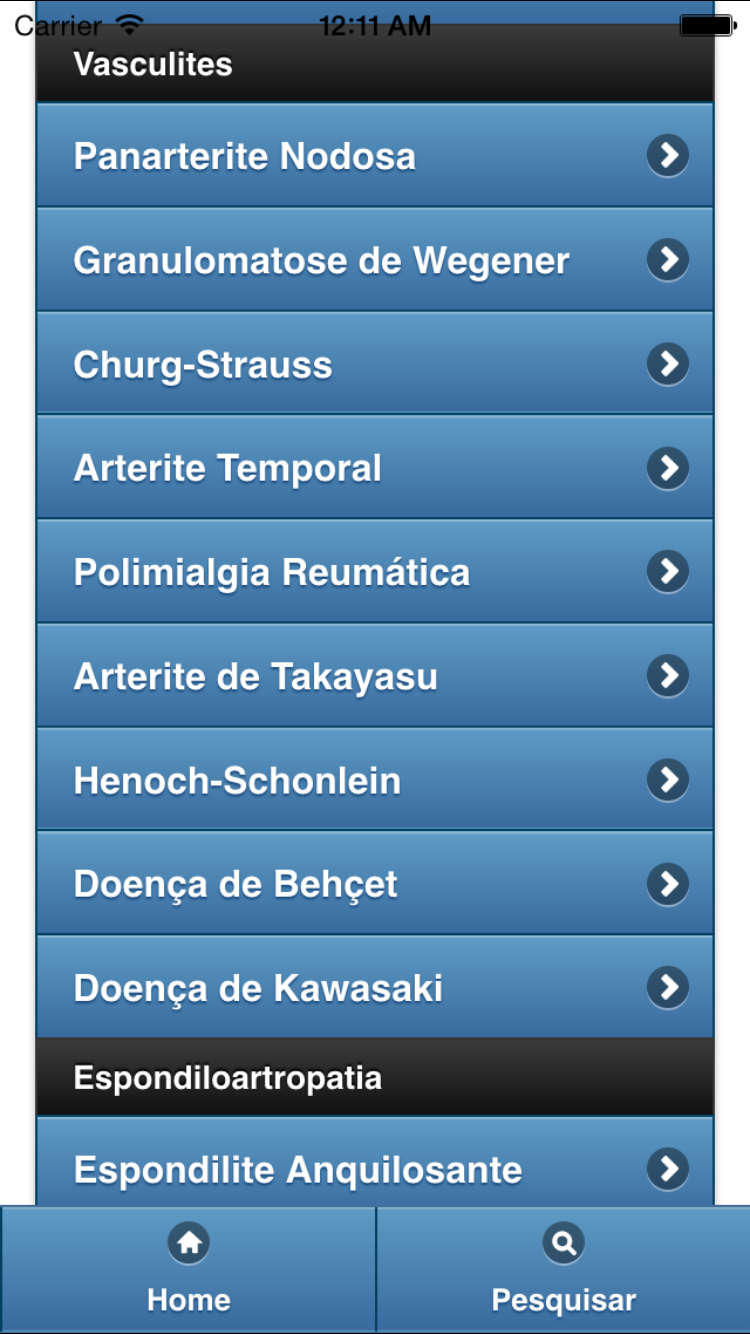Screen dimensions: 750x1334
Task: Switch to the Home tab label
Action: pyautogui.click(x=189, y=1300)
